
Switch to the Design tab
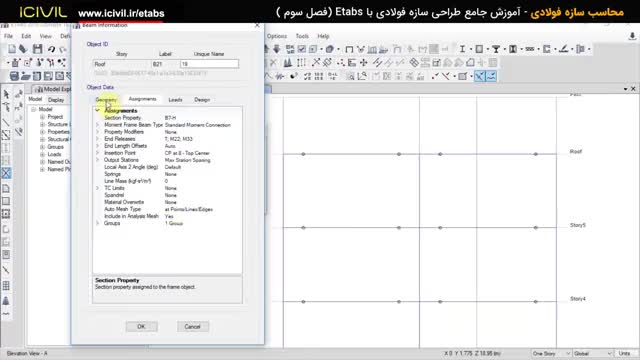pos(202,100)
